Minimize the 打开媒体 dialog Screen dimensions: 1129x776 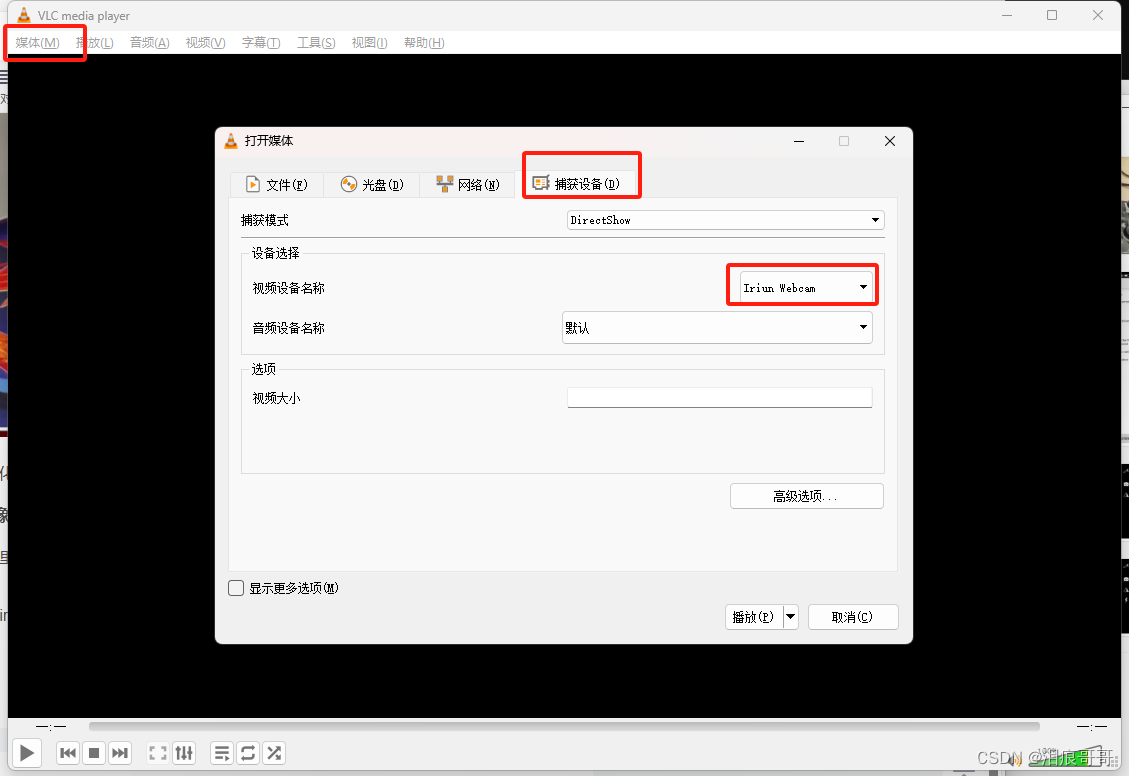[799, 141]
